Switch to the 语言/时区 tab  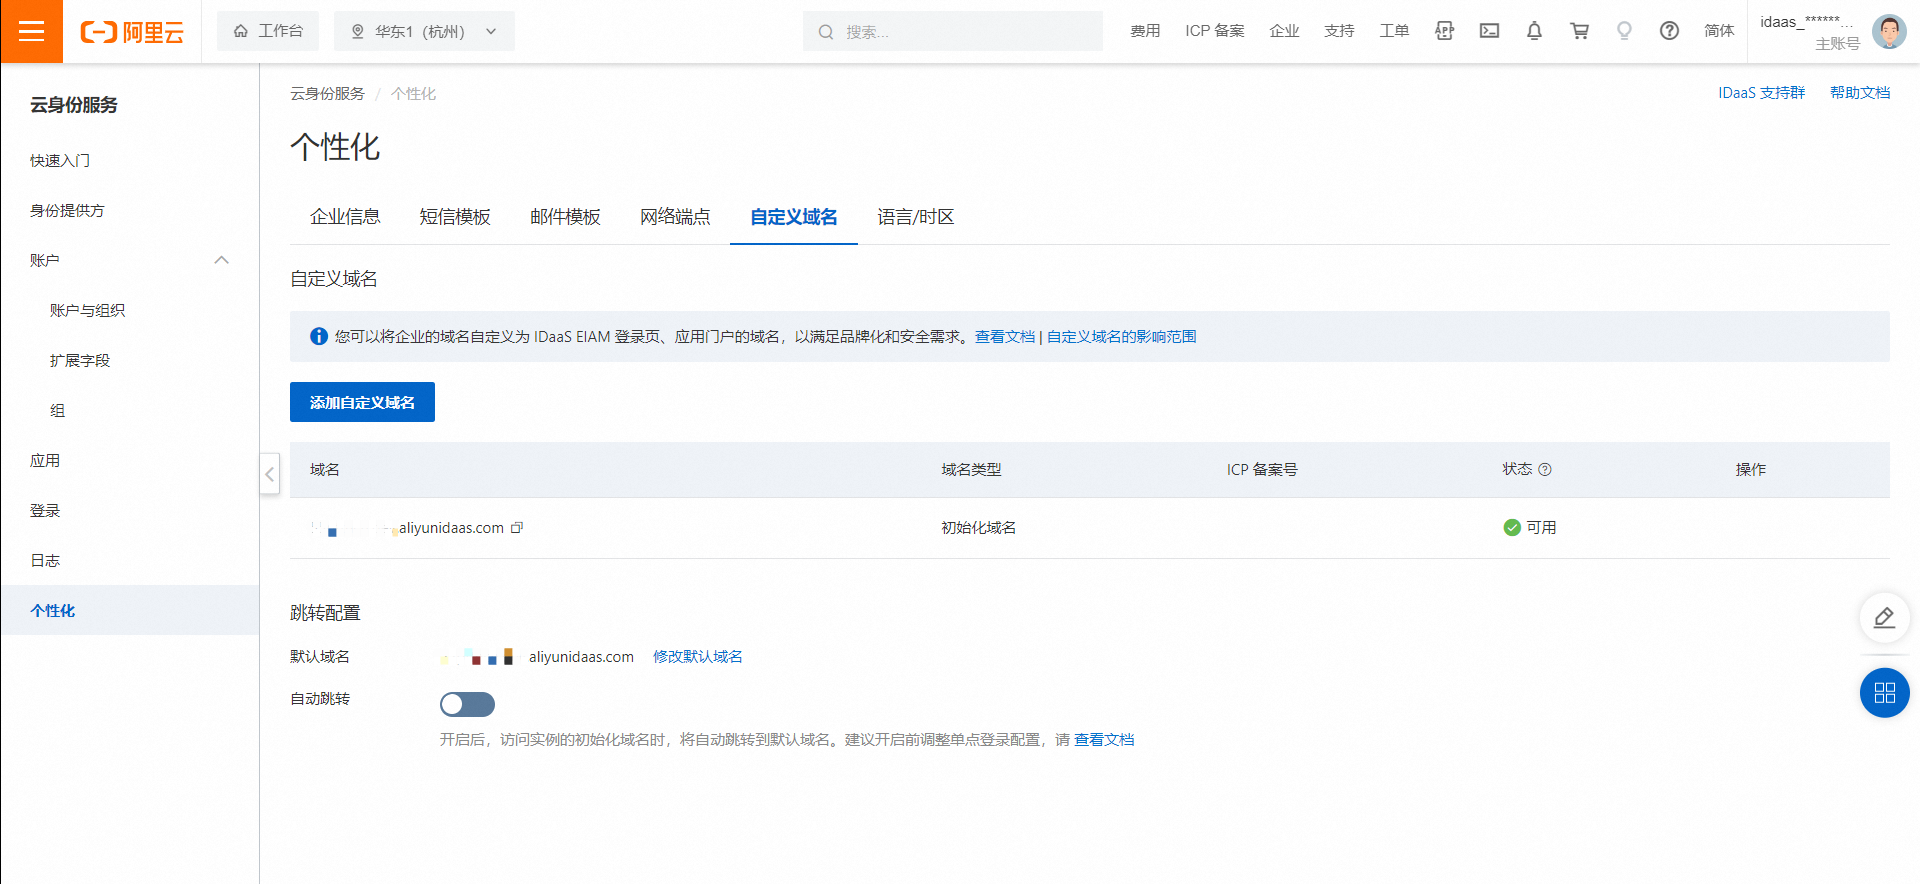[916, 217]
